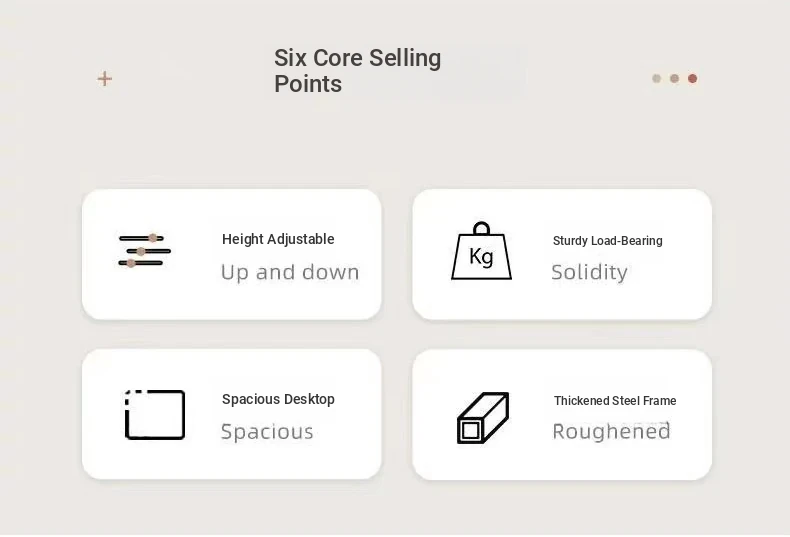Select the red dot indicator
Image resolution: width=790 pixels, height=537 pixels.
[693, 79]
